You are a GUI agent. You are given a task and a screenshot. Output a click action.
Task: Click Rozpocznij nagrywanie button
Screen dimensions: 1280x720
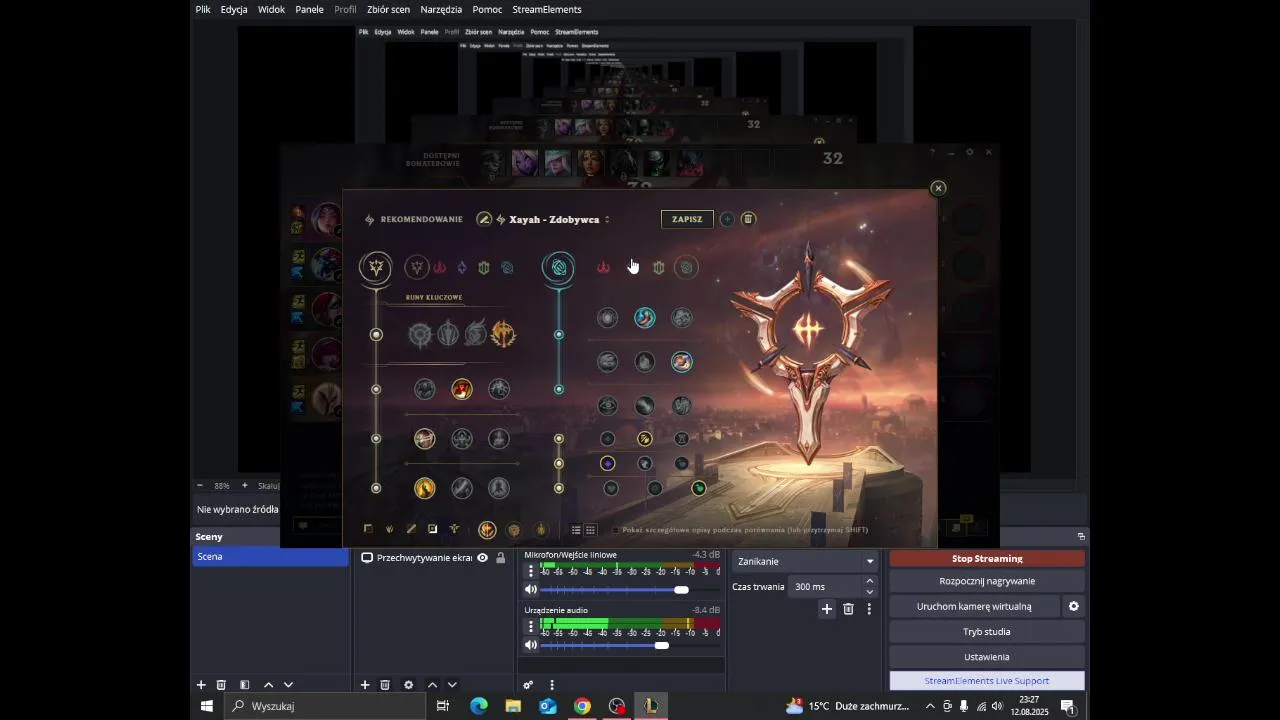point(987,581)
